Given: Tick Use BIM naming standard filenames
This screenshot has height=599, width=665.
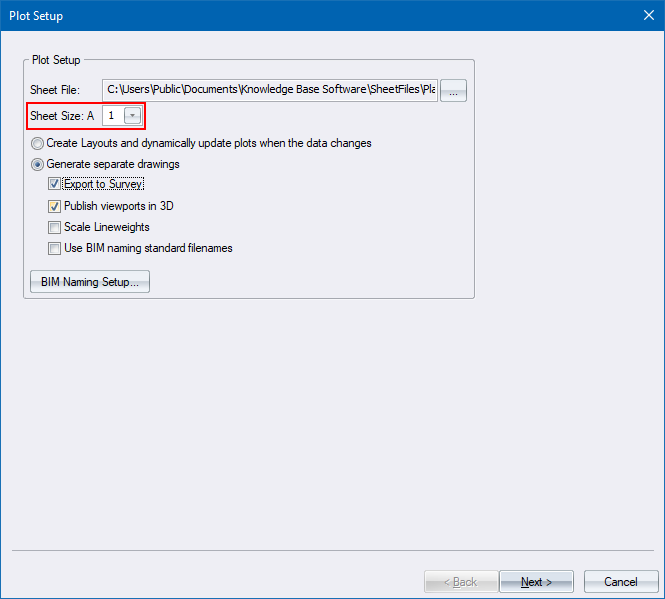Looking at the screenshot, I should pyautogui.click(x=55, y=248).
